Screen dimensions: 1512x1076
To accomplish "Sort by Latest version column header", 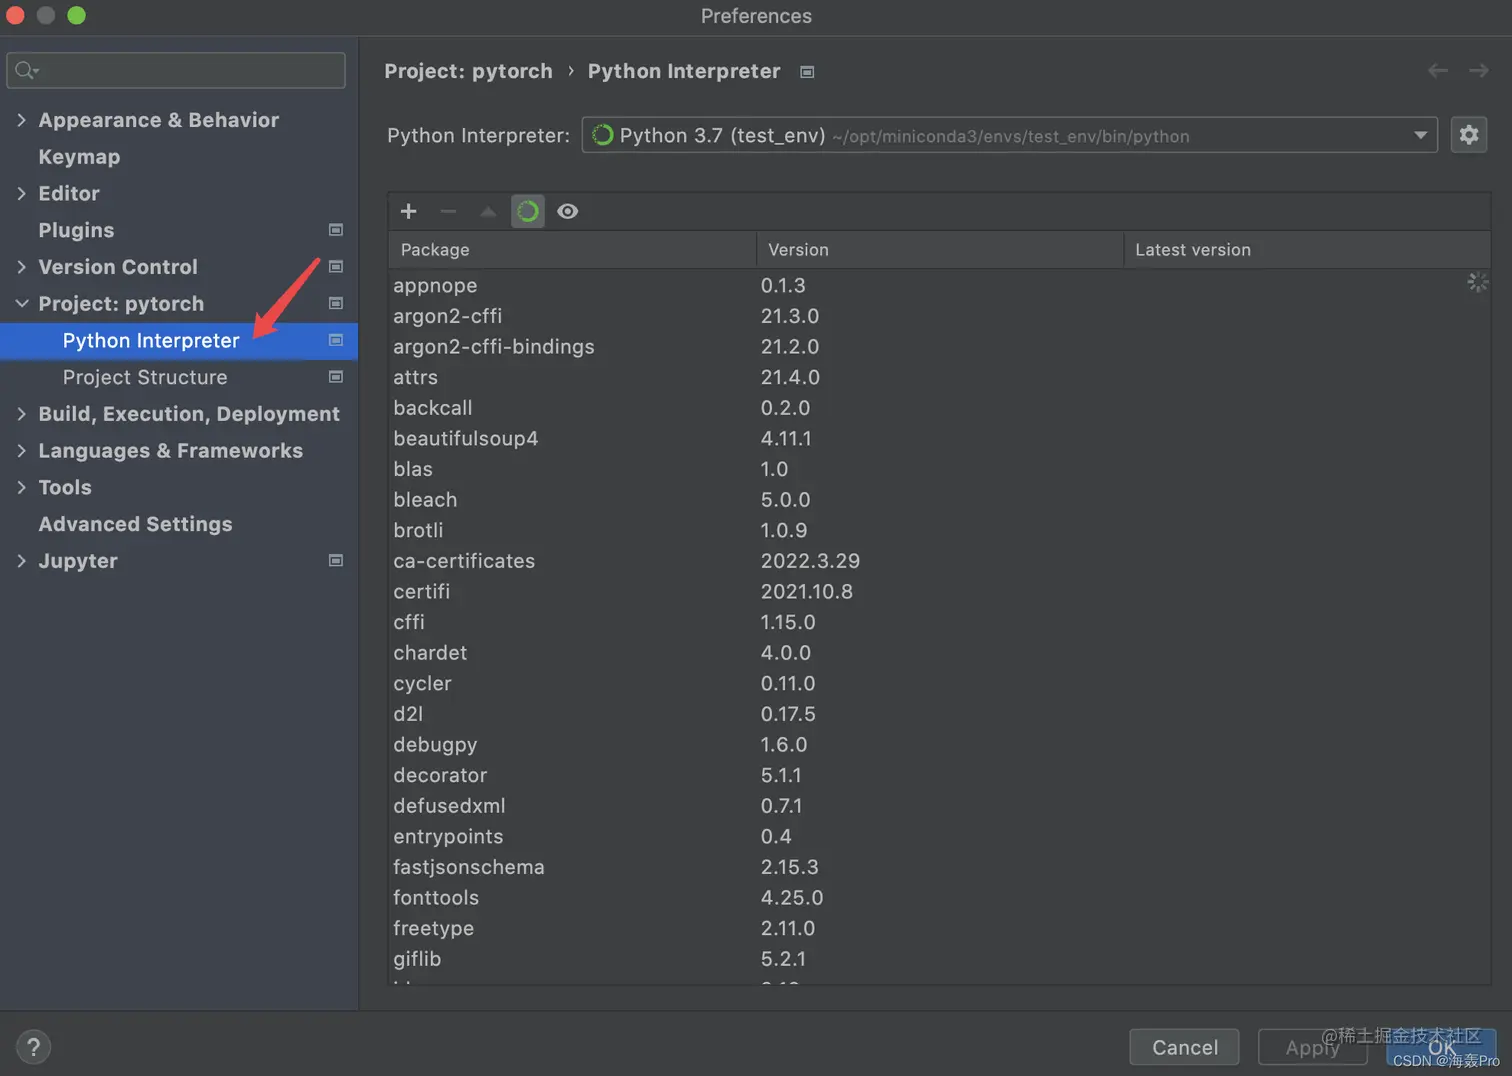I will 1307,250.
